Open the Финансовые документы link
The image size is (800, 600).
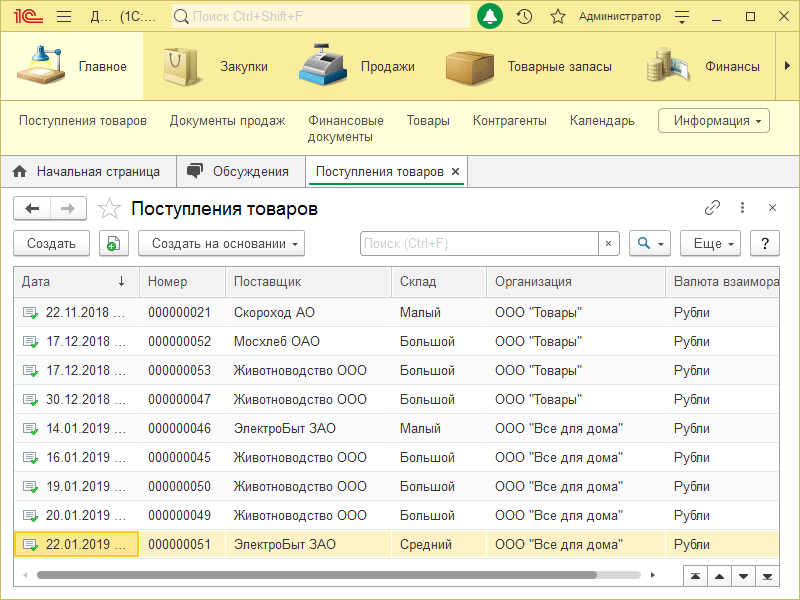click(x=345, y=129)
